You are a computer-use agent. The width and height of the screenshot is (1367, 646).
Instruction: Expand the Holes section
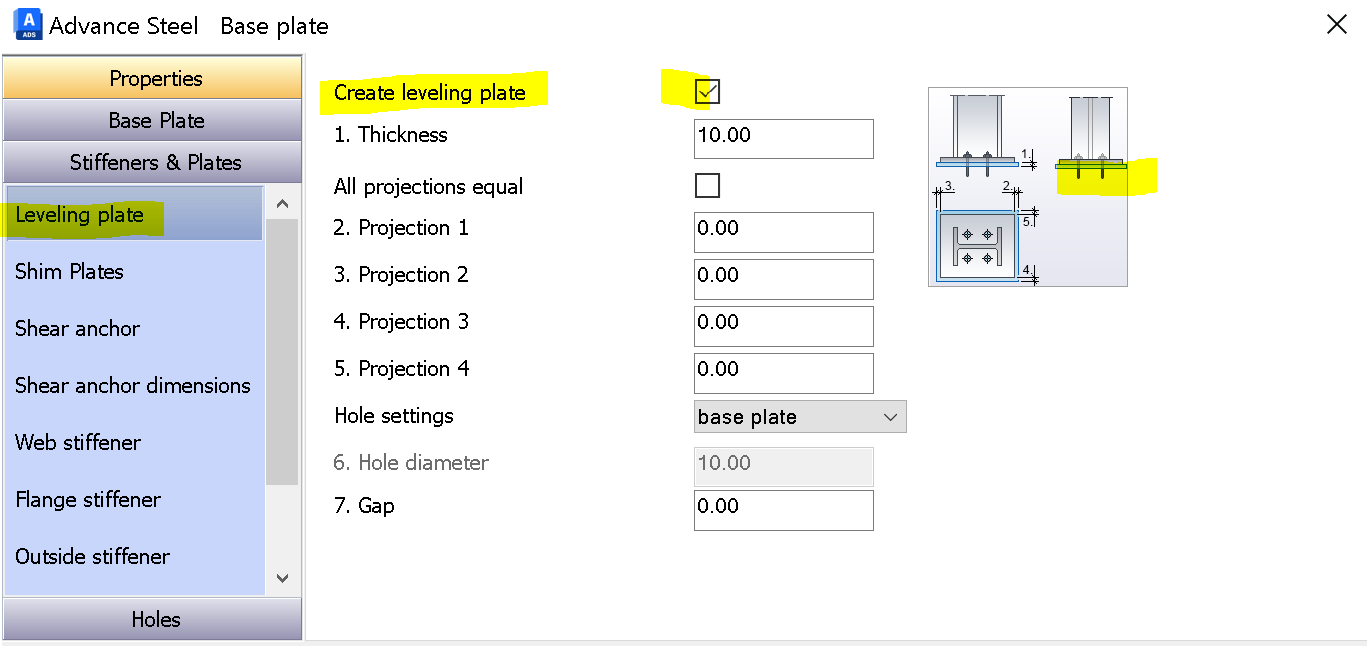pos(153,619)
